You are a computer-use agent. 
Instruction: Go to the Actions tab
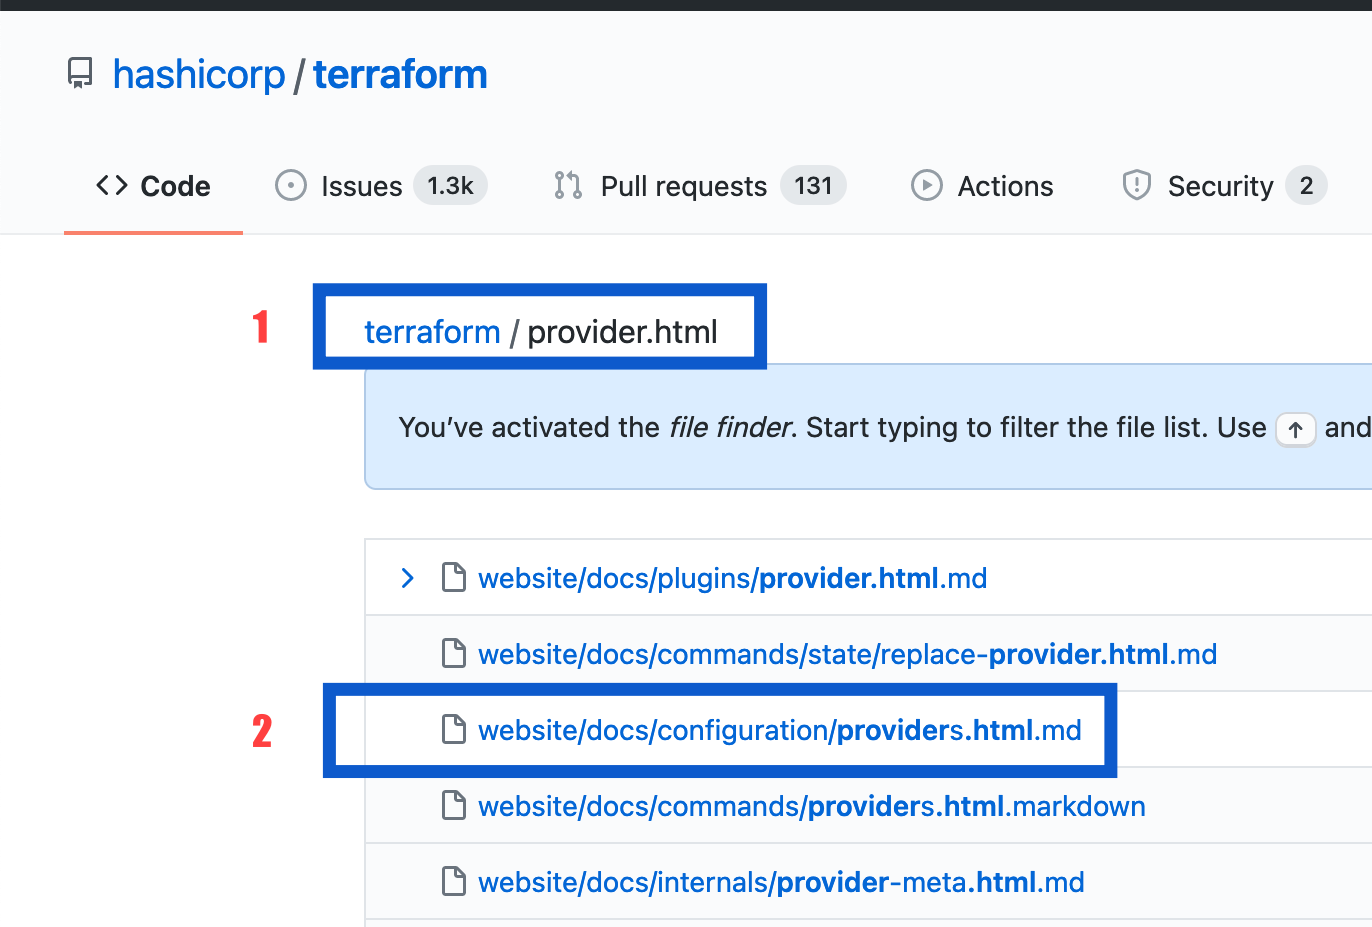coord(1005,187)
